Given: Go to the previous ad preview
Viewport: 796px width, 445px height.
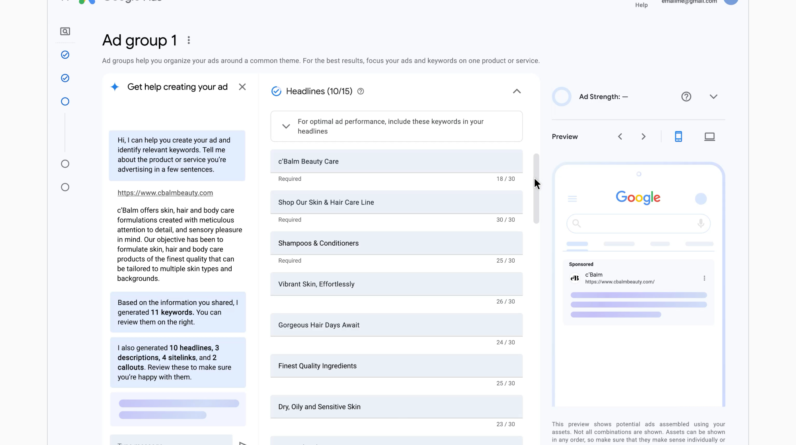Looking at the screenshot, I should (x=619, y=137).
